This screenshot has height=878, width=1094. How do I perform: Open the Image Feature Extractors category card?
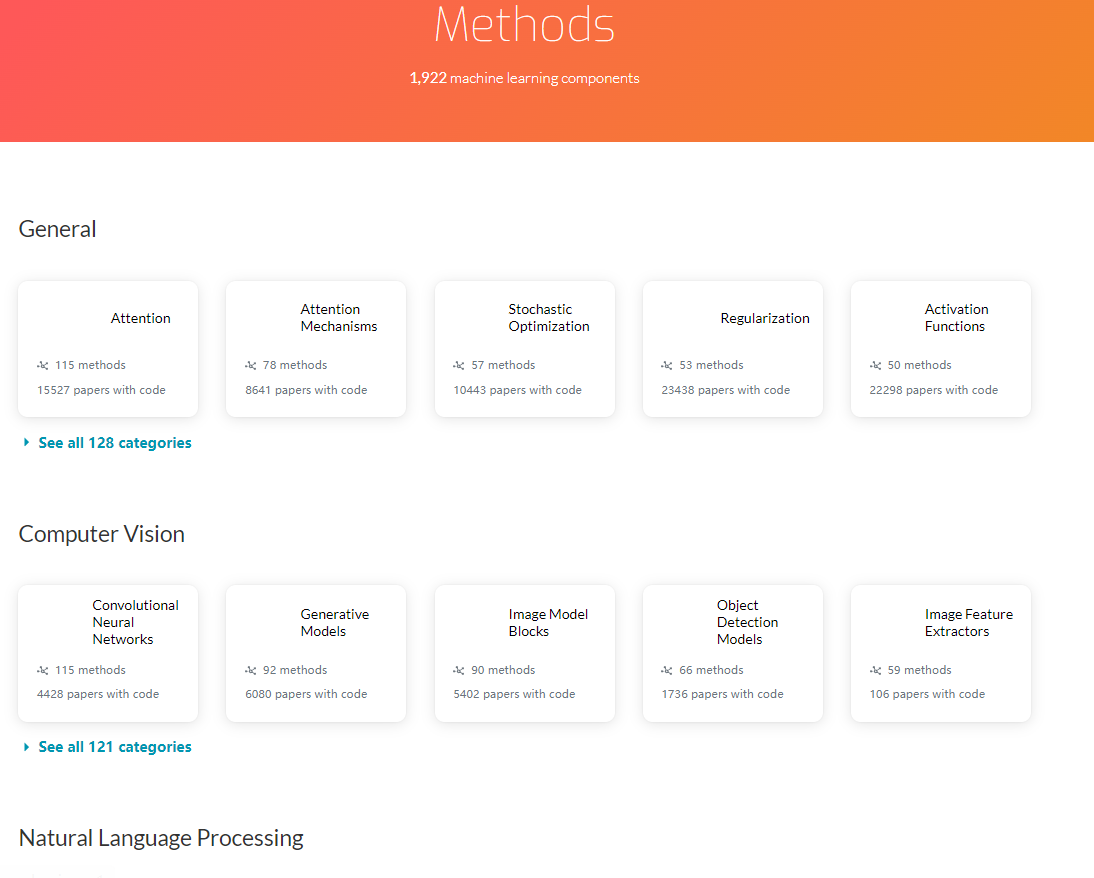point(940,653)
